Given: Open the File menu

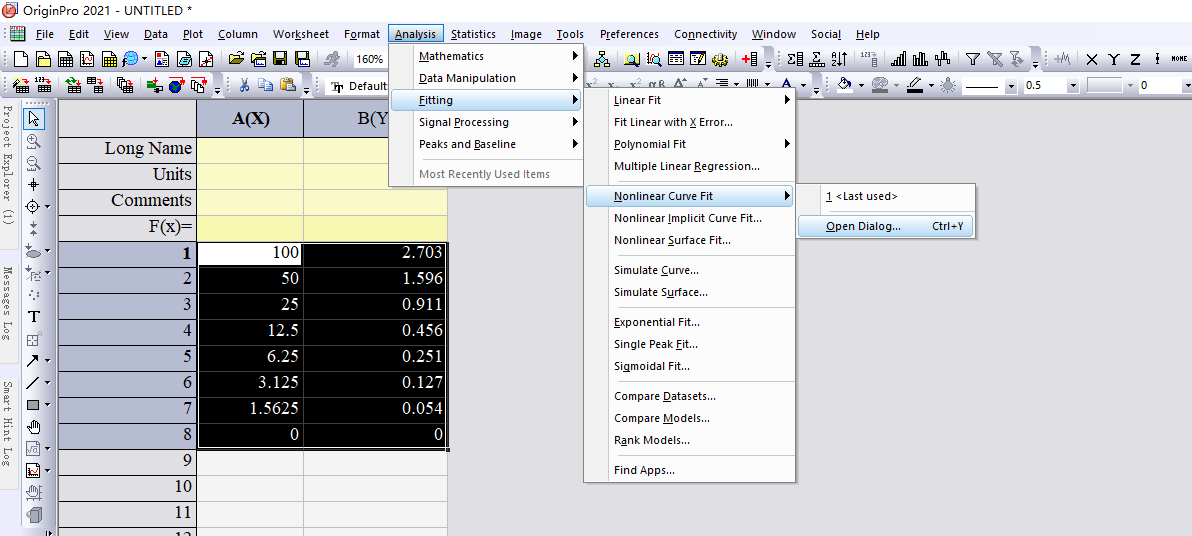Looking at the screenshot, I should (45, 34).
